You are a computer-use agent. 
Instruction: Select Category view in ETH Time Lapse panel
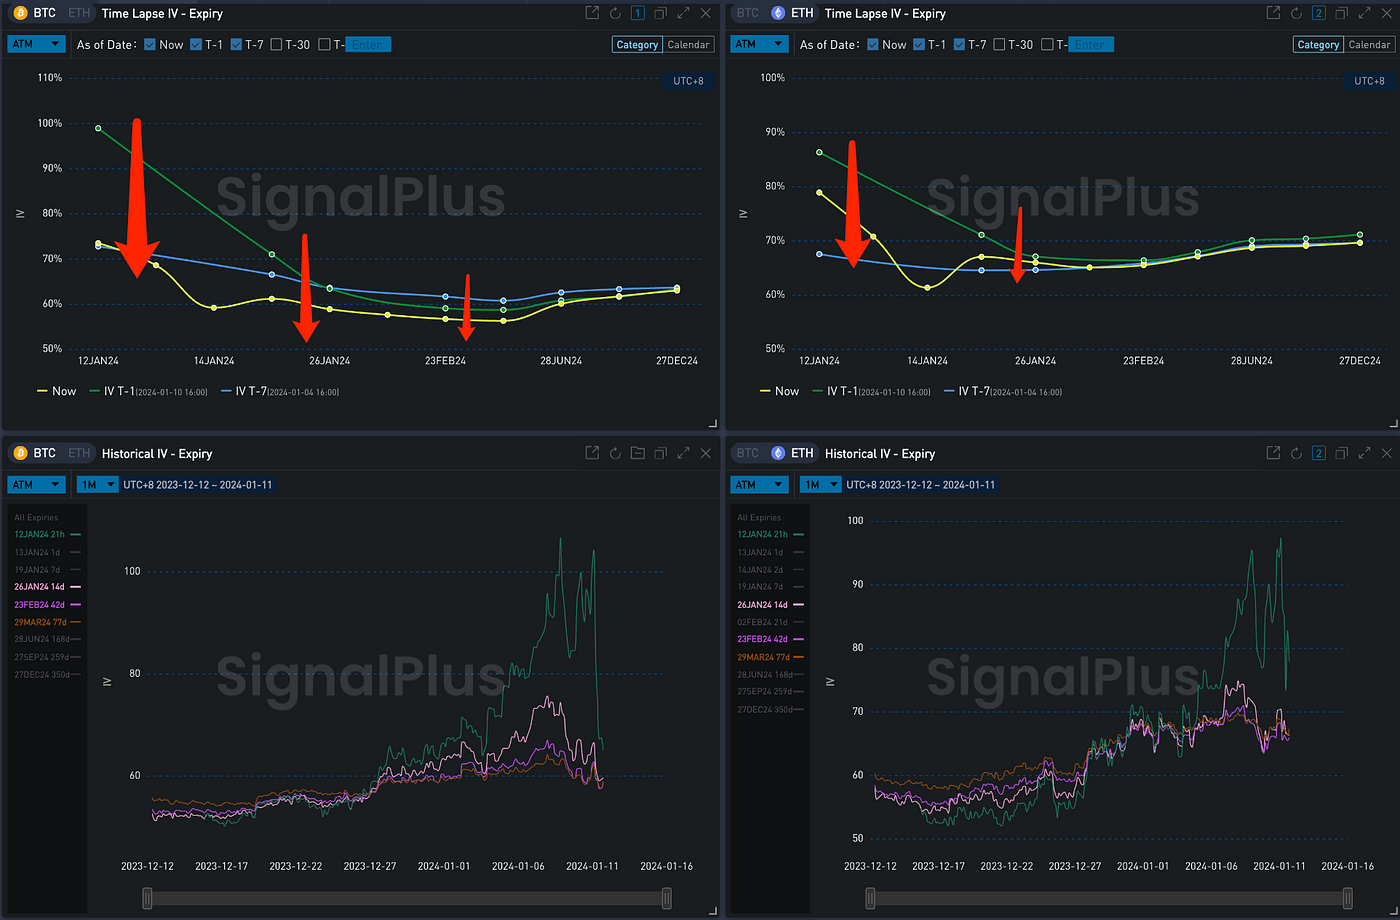(1318, 44)
